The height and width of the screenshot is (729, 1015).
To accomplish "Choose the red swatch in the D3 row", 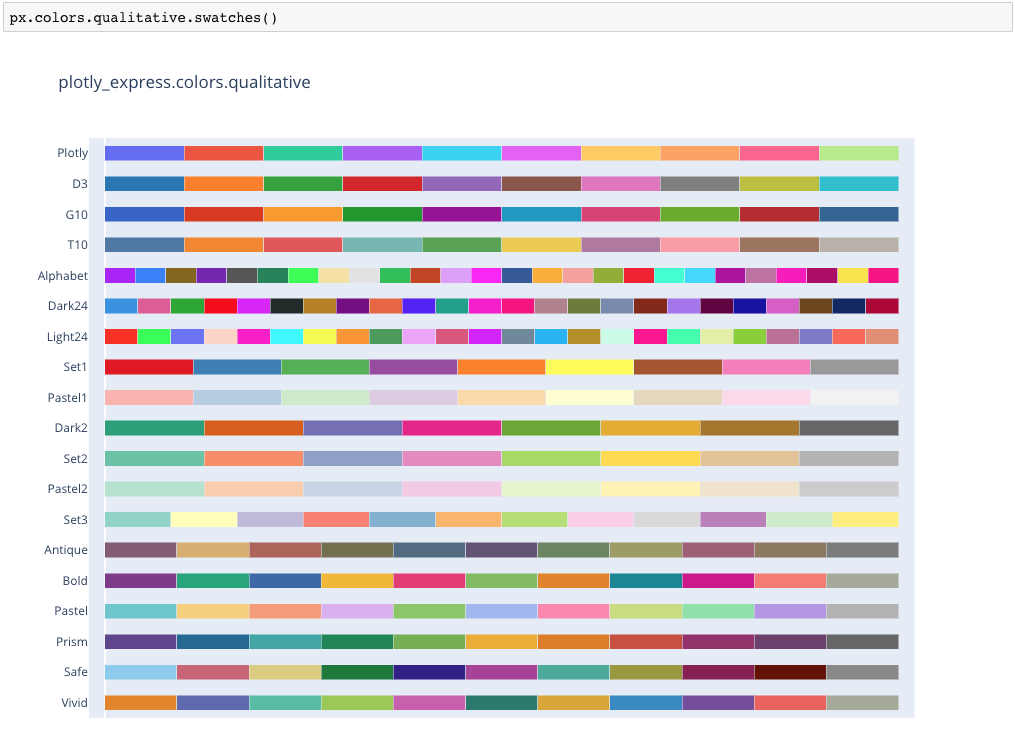I will point(383,184).
